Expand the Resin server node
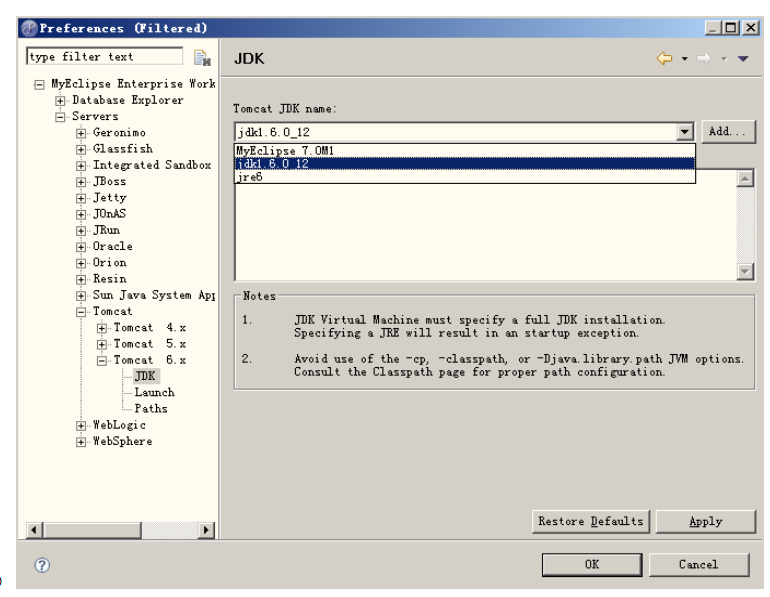770x597 pixels. 81,279
